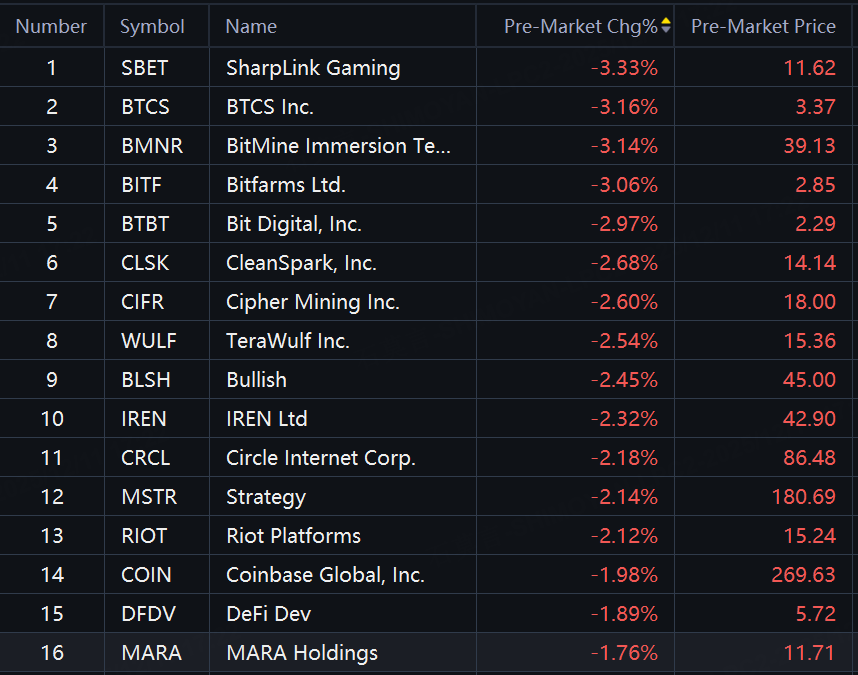Sort by Pre-Market Chg% column header
Image resolution: width=858 pixels, height=675 pixels.
click(580, 27)
